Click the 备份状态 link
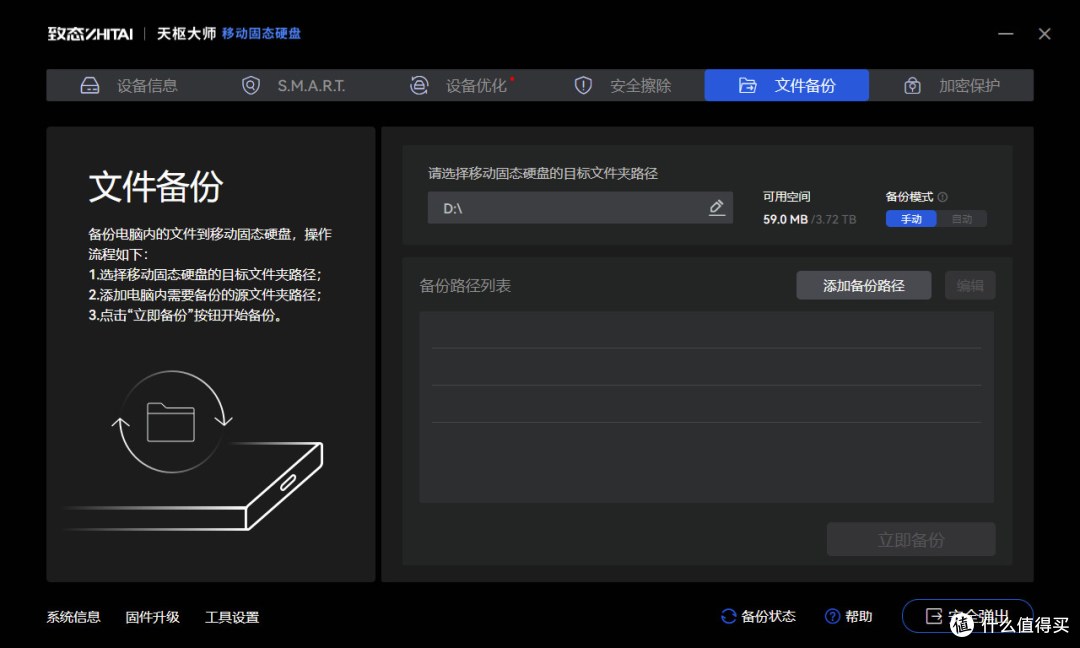 tap(758, 616)
